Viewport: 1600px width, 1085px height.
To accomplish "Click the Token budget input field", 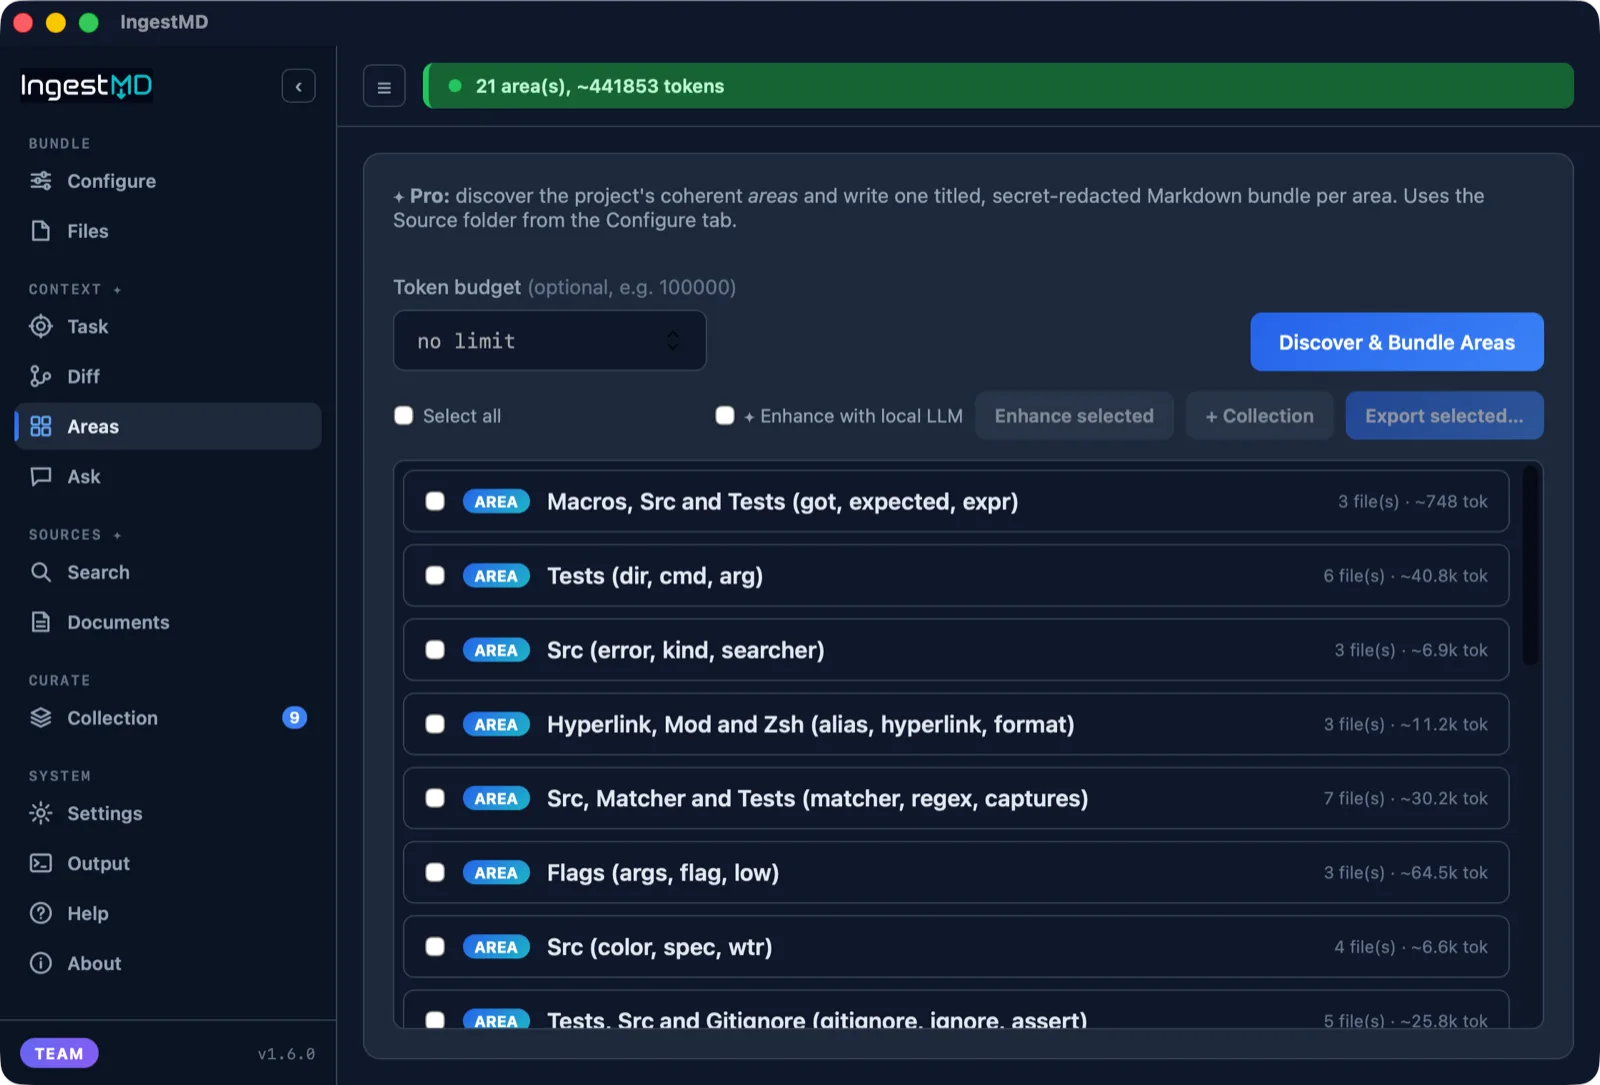I will pyautogui.click(x=550, y=341).
